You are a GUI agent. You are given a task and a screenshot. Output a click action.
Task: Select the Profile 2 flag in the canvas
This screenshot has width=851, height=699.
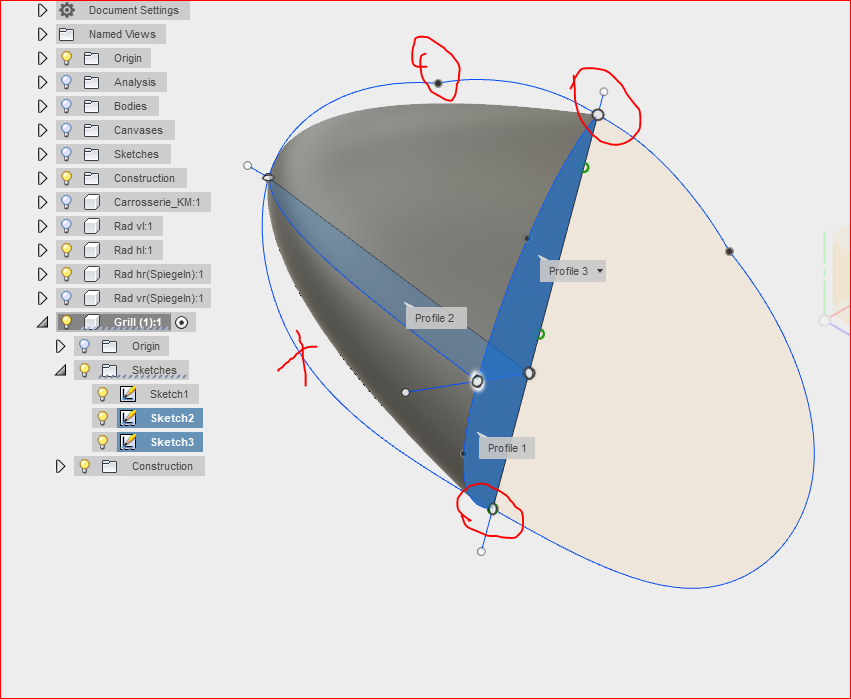click(436, 317)
